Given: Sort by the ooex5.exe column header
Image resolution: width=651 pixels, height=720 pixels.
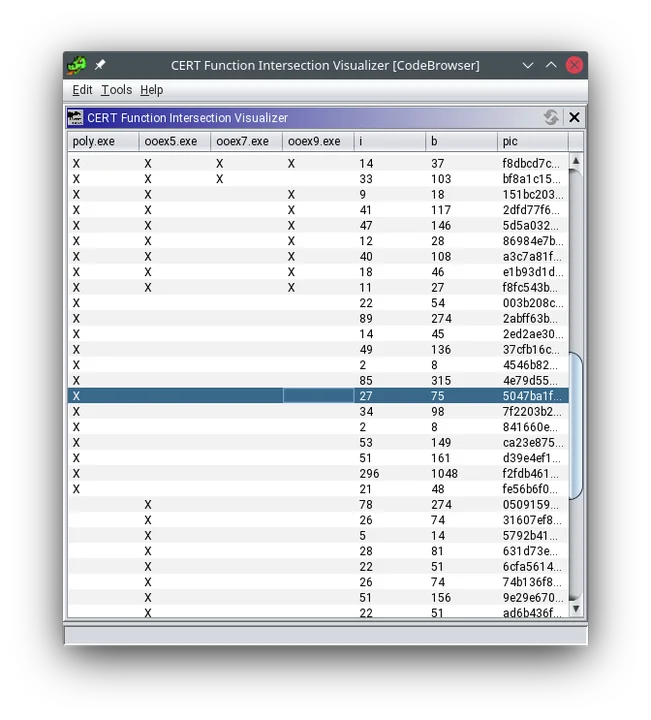Looking at the screenshot, I should tap(175, 141).
